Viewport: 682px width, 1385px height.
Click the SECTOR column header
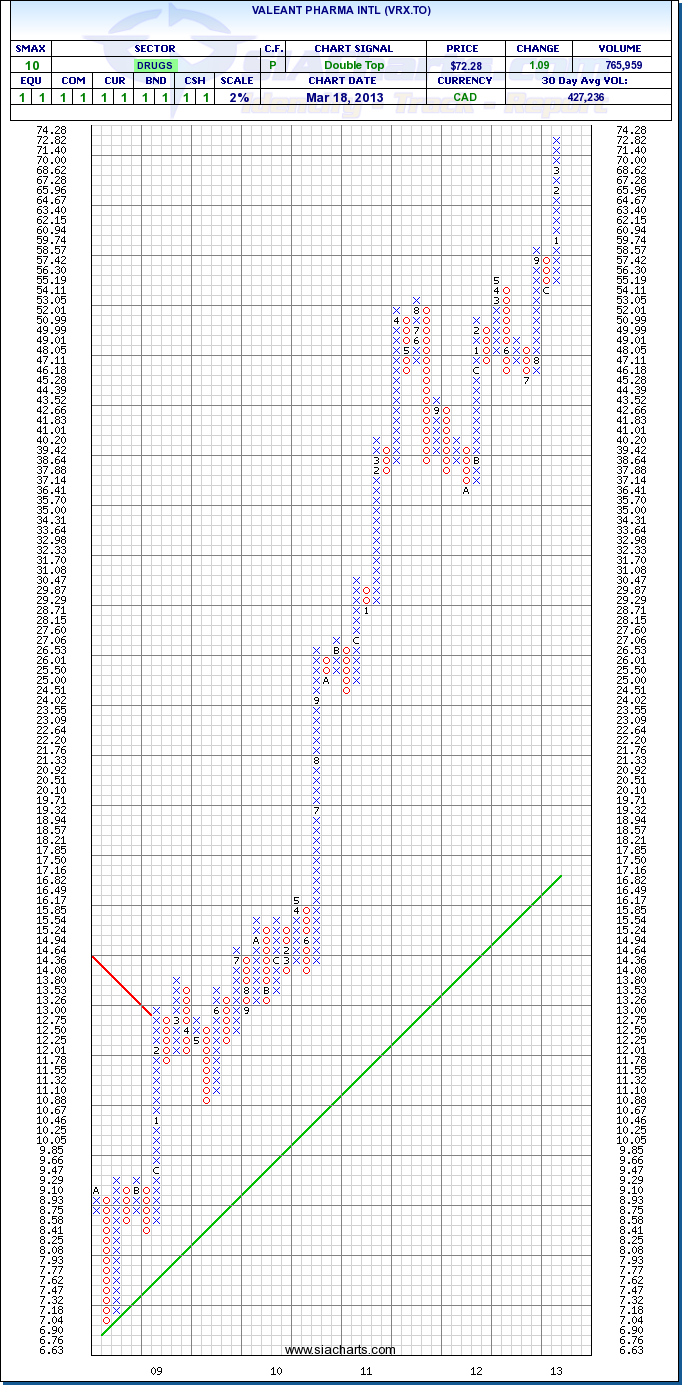[155, 48]
